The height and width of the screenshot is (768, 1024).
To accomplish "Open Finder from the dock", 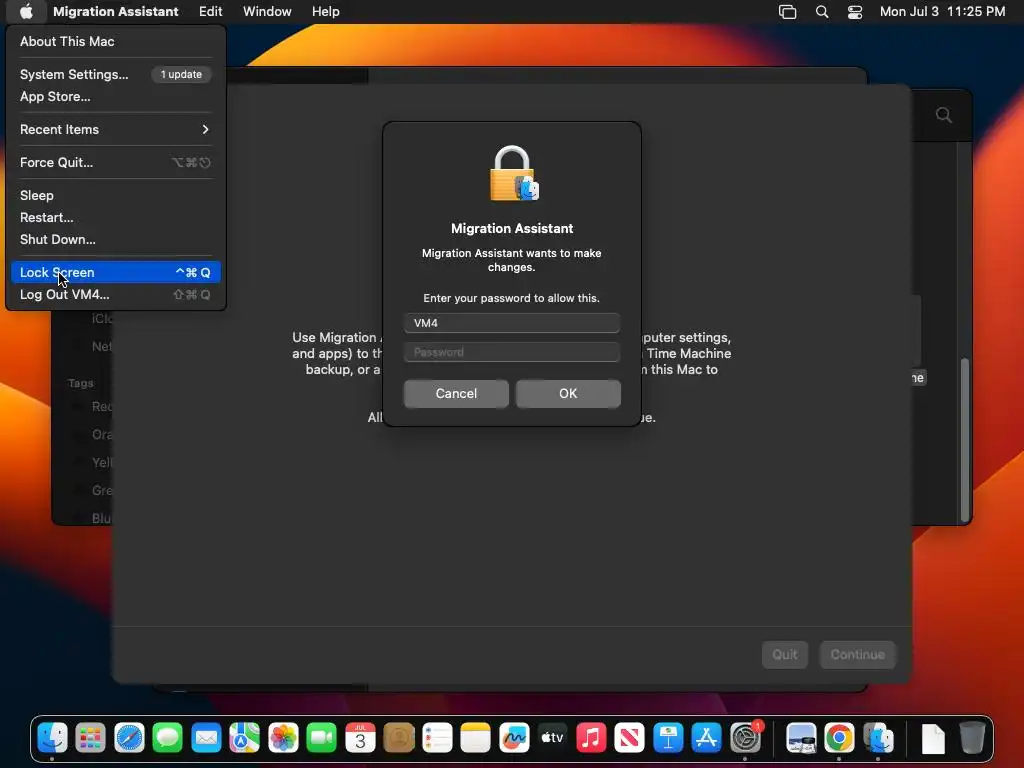I will tap(52, 738).
